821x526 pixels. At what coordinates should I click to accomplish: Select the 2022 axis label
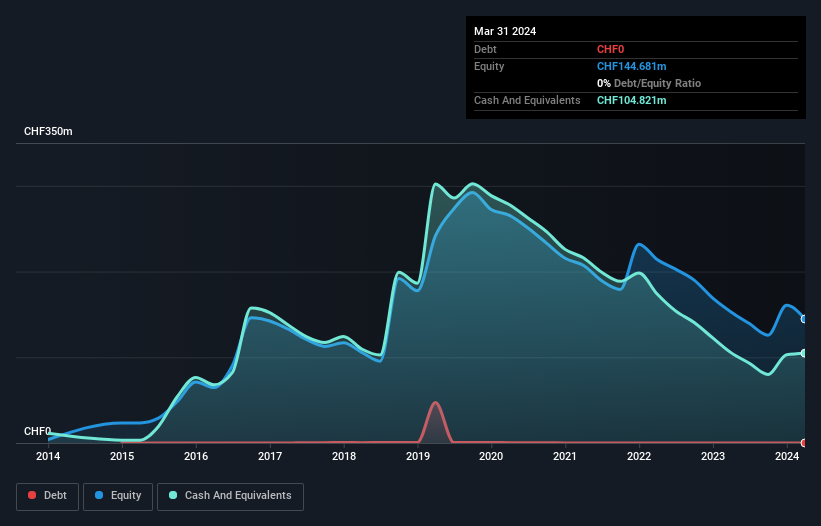pyautogui.click(x=639, y=456)
